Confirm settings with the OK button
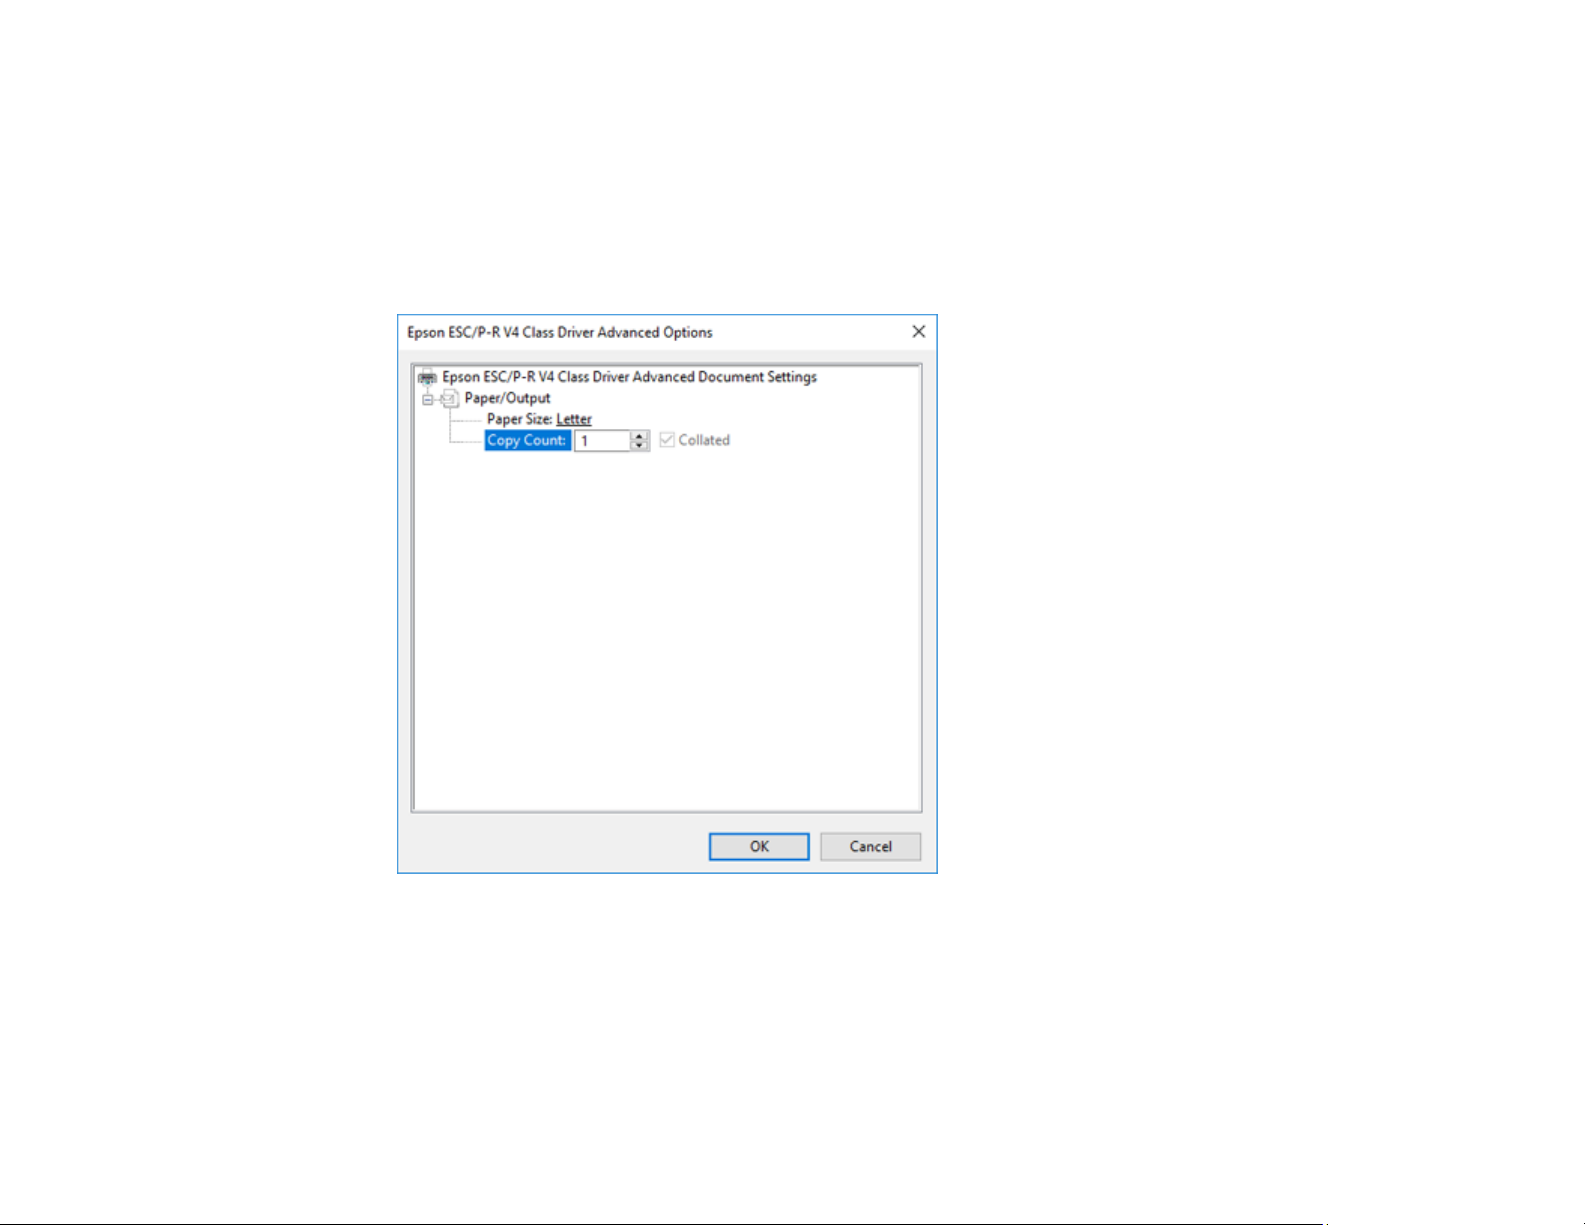 pyautogui.click(x=759, y=846)
